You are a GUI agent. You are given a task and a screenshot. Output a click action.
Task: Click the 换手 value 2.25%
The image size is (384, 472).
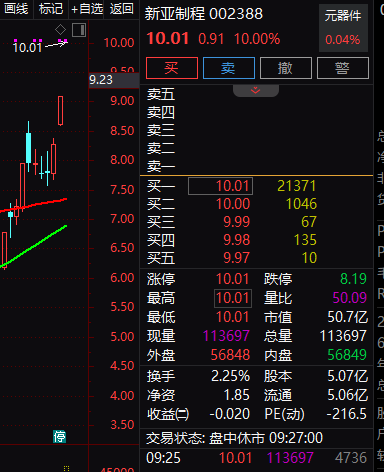pyautogui.click(x=230, y=376)
